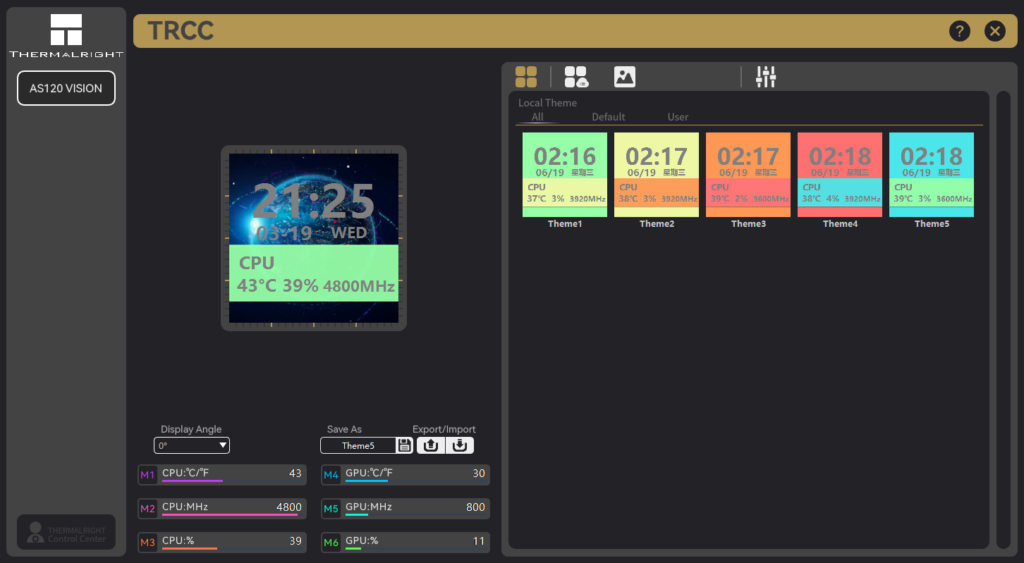1024x563 pixels.
Task: Click the image gallery icon
Action: click(x=625, y=77)
